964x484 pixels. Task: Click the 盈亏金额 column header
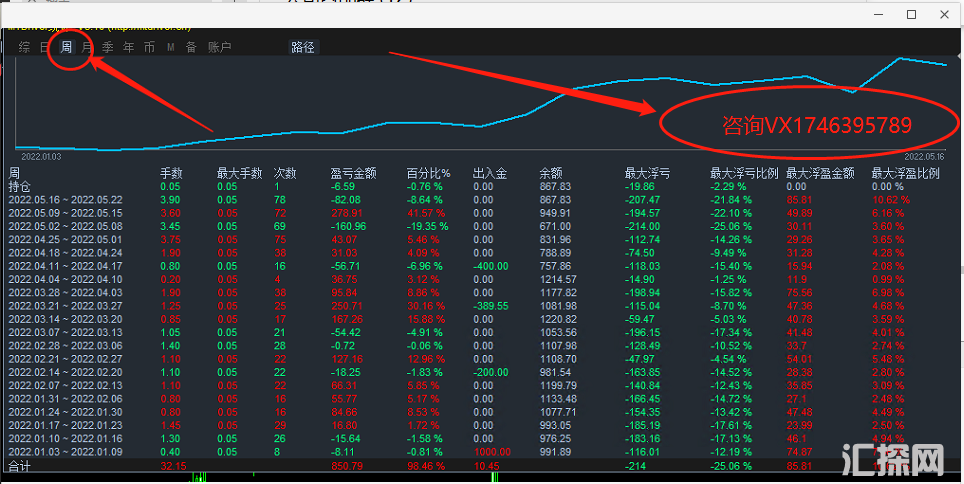point(353,173)
